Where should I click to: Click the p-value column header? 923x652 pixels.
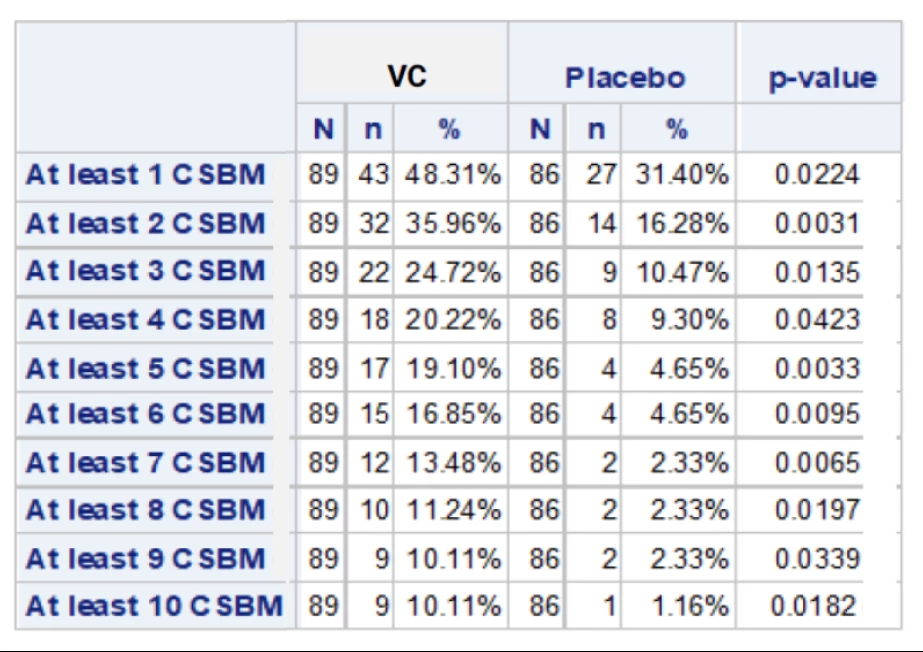[823, 79]
